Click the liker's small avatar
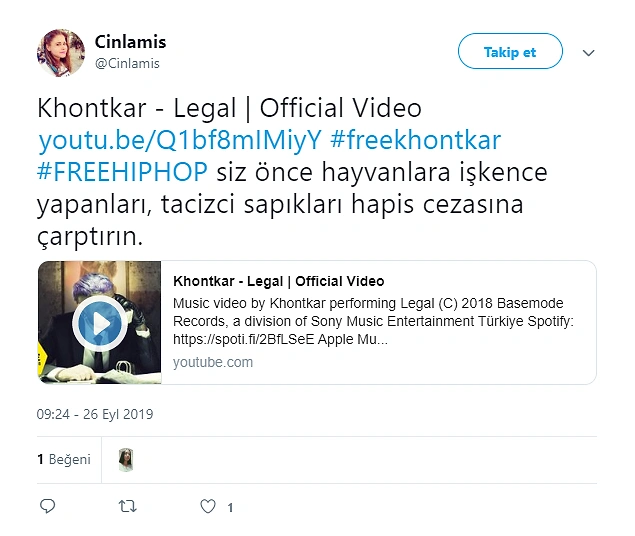Image resolution: width=635 pixels, height=536 pixels. pyautogui.click(x=126, y=459)
